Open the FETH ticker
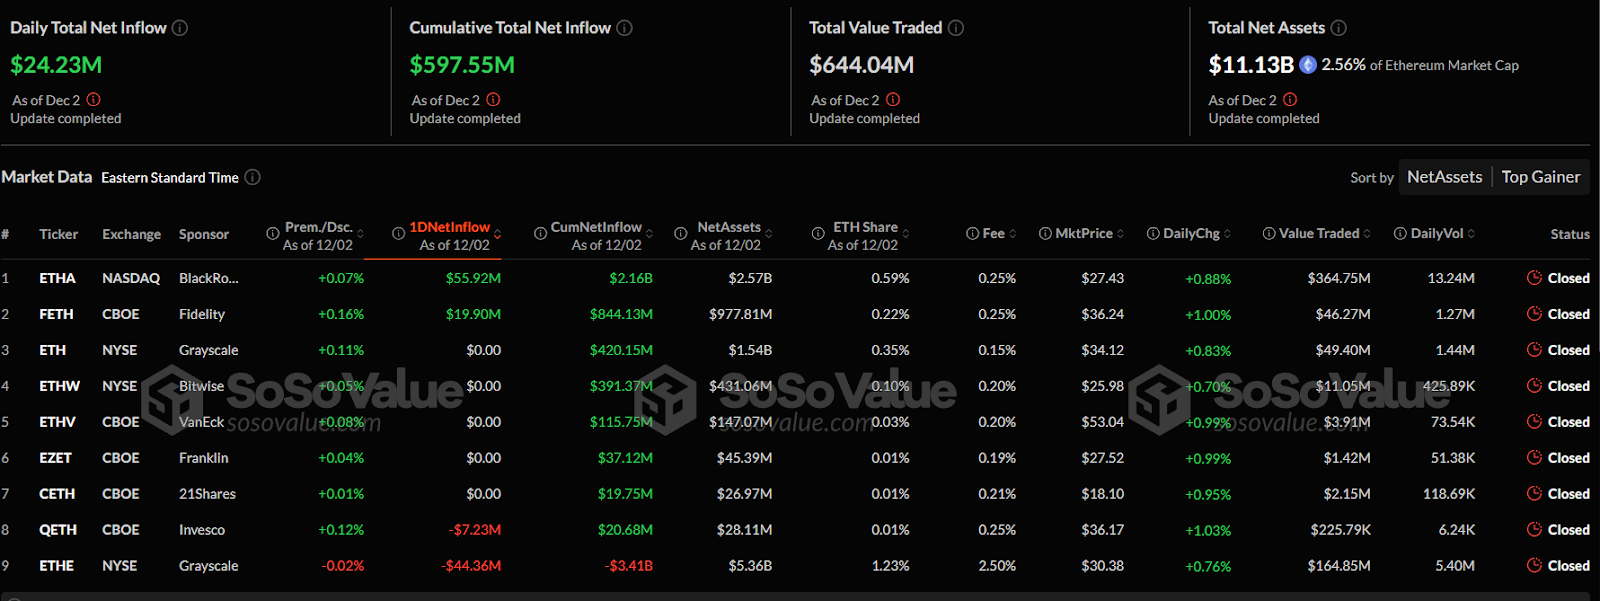1600x601 pixels. coord(56,314)
